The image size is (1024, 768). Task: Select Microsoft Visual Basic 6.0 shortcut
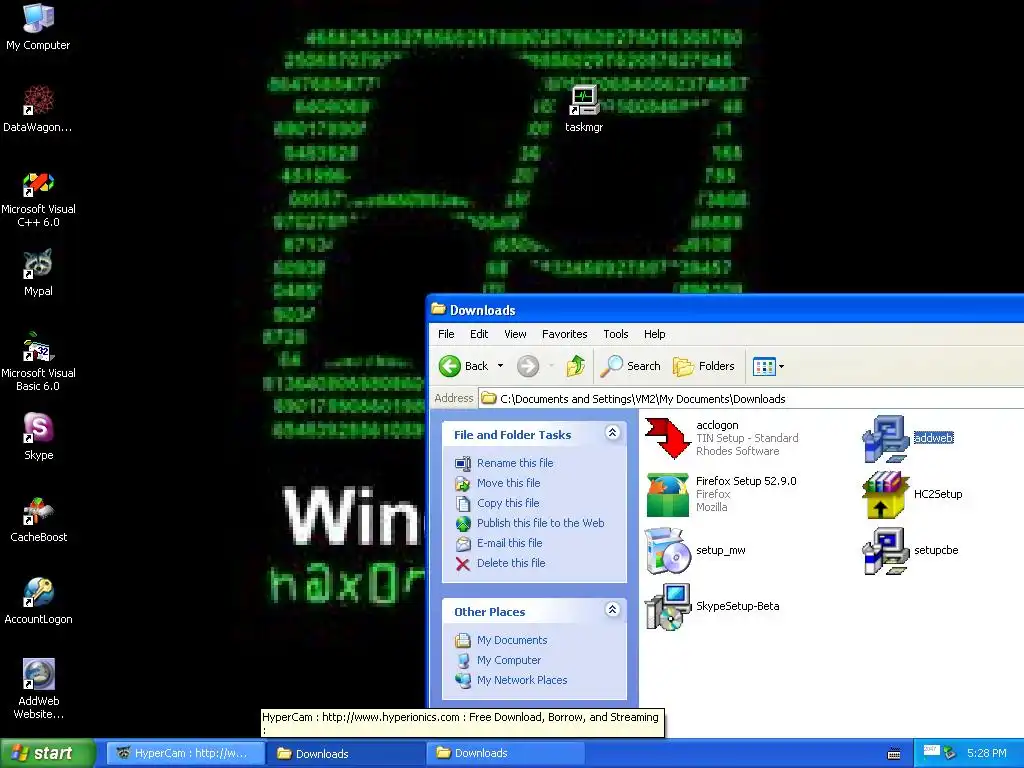point(39,362)
